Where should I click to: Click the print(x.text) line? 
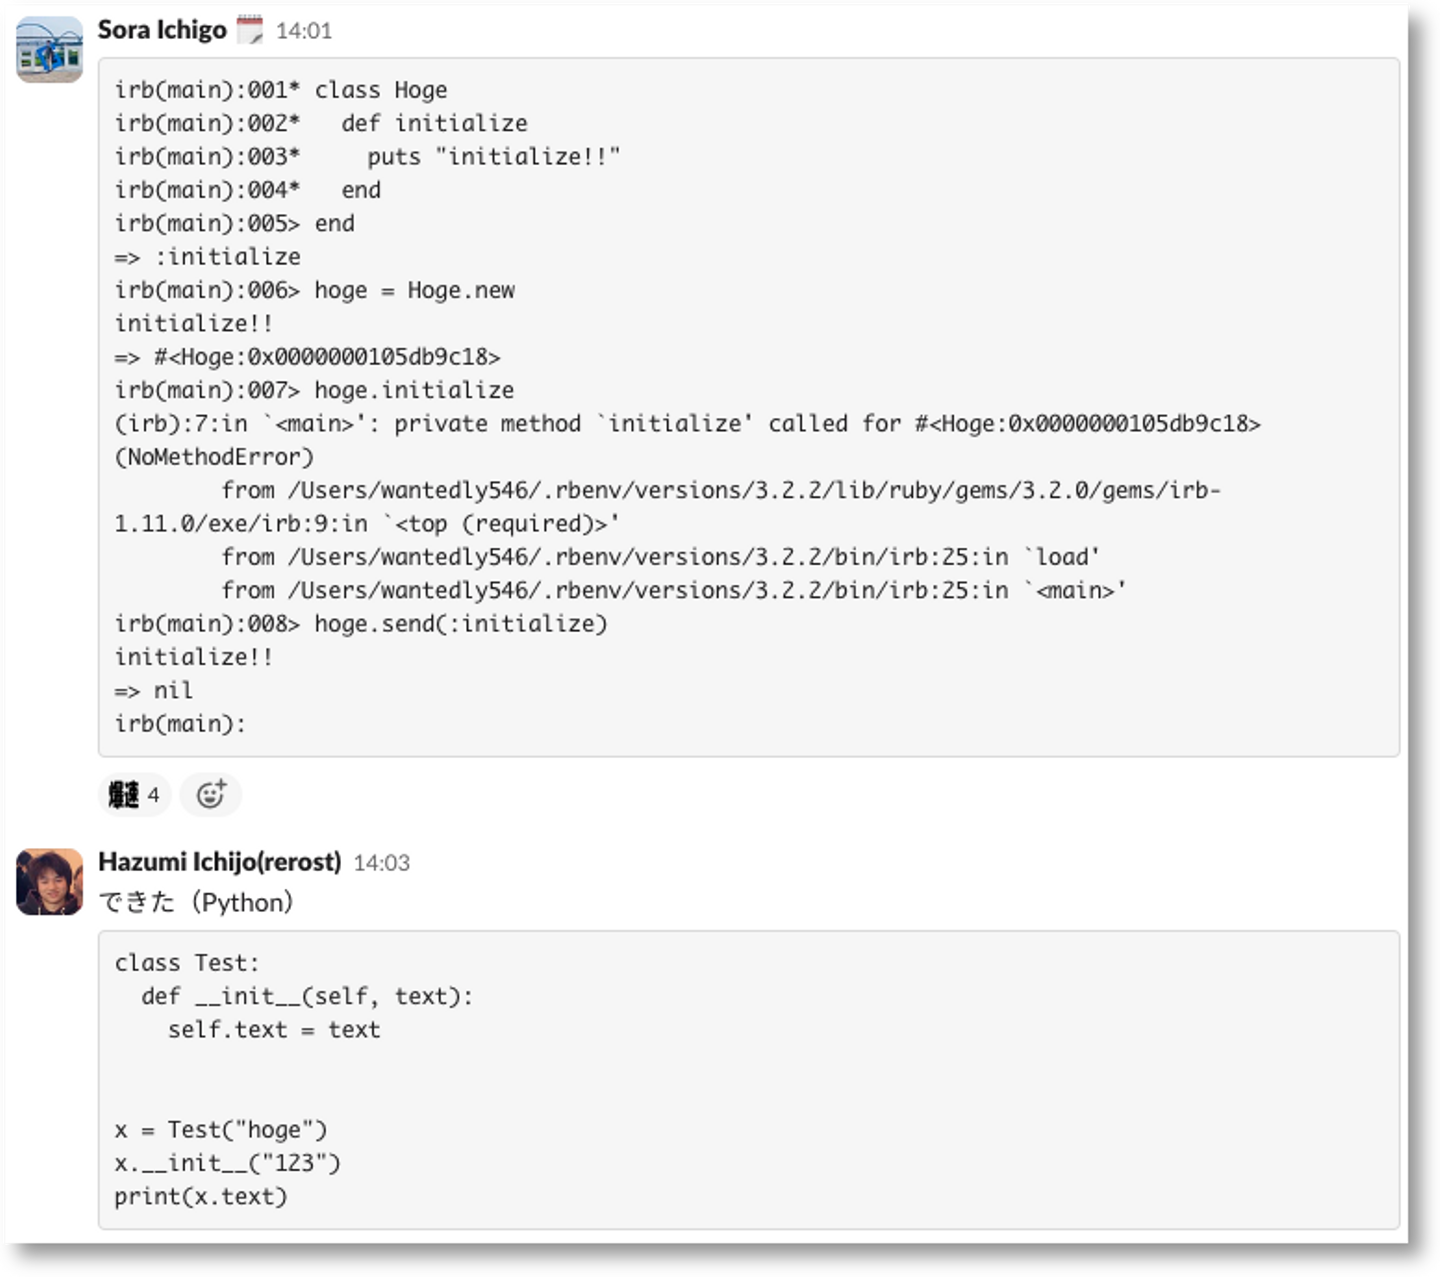(201, 1197)
